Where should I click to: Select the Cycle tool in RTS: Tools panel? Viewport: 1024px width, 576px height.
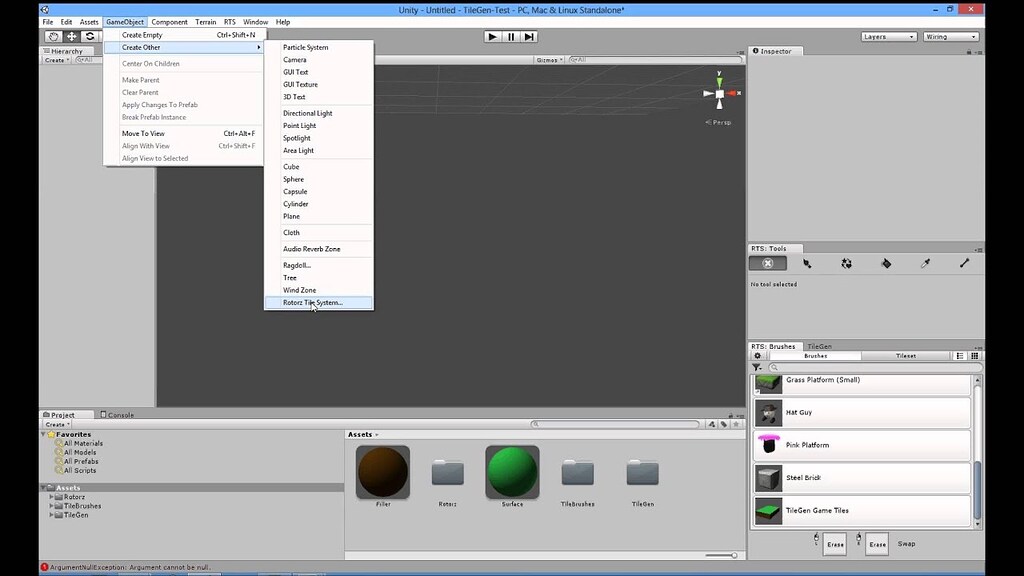click(847, 263)
